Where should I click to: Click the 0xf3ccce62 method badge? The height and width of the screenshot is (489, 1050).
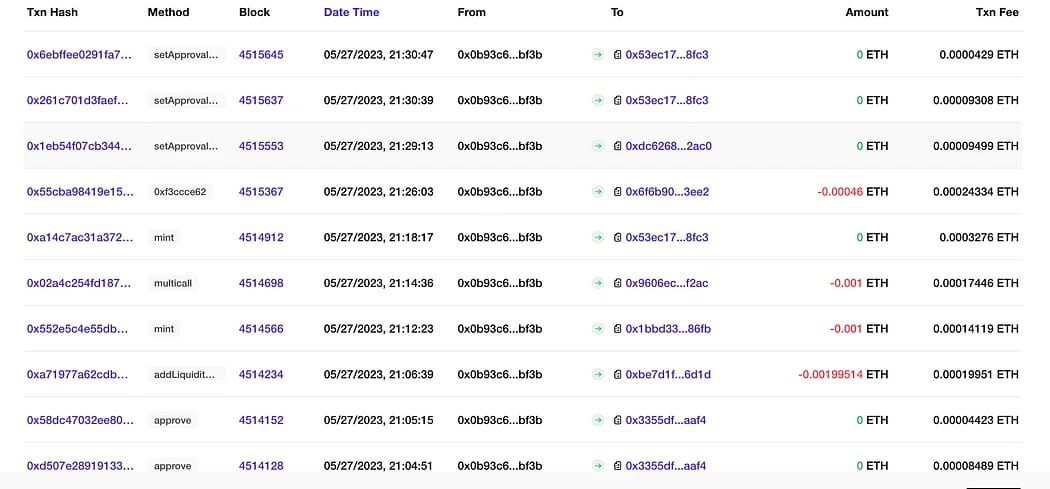180,192
